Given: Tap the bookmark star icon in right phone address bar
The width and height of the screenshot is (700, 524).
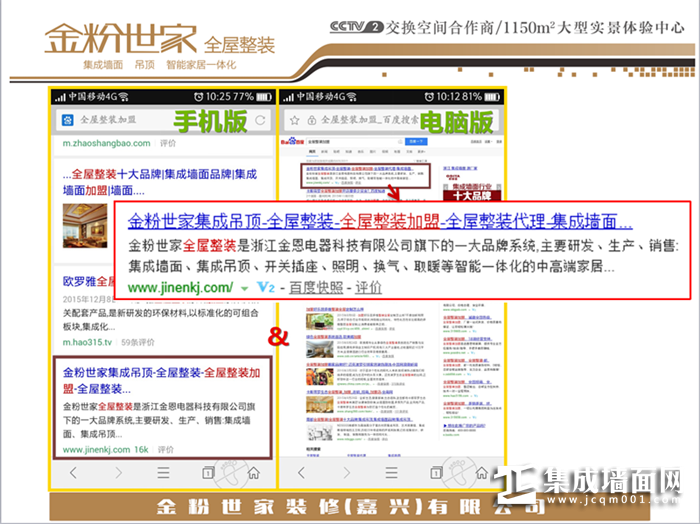Looking at the screenshot, I should coord(294,120).
